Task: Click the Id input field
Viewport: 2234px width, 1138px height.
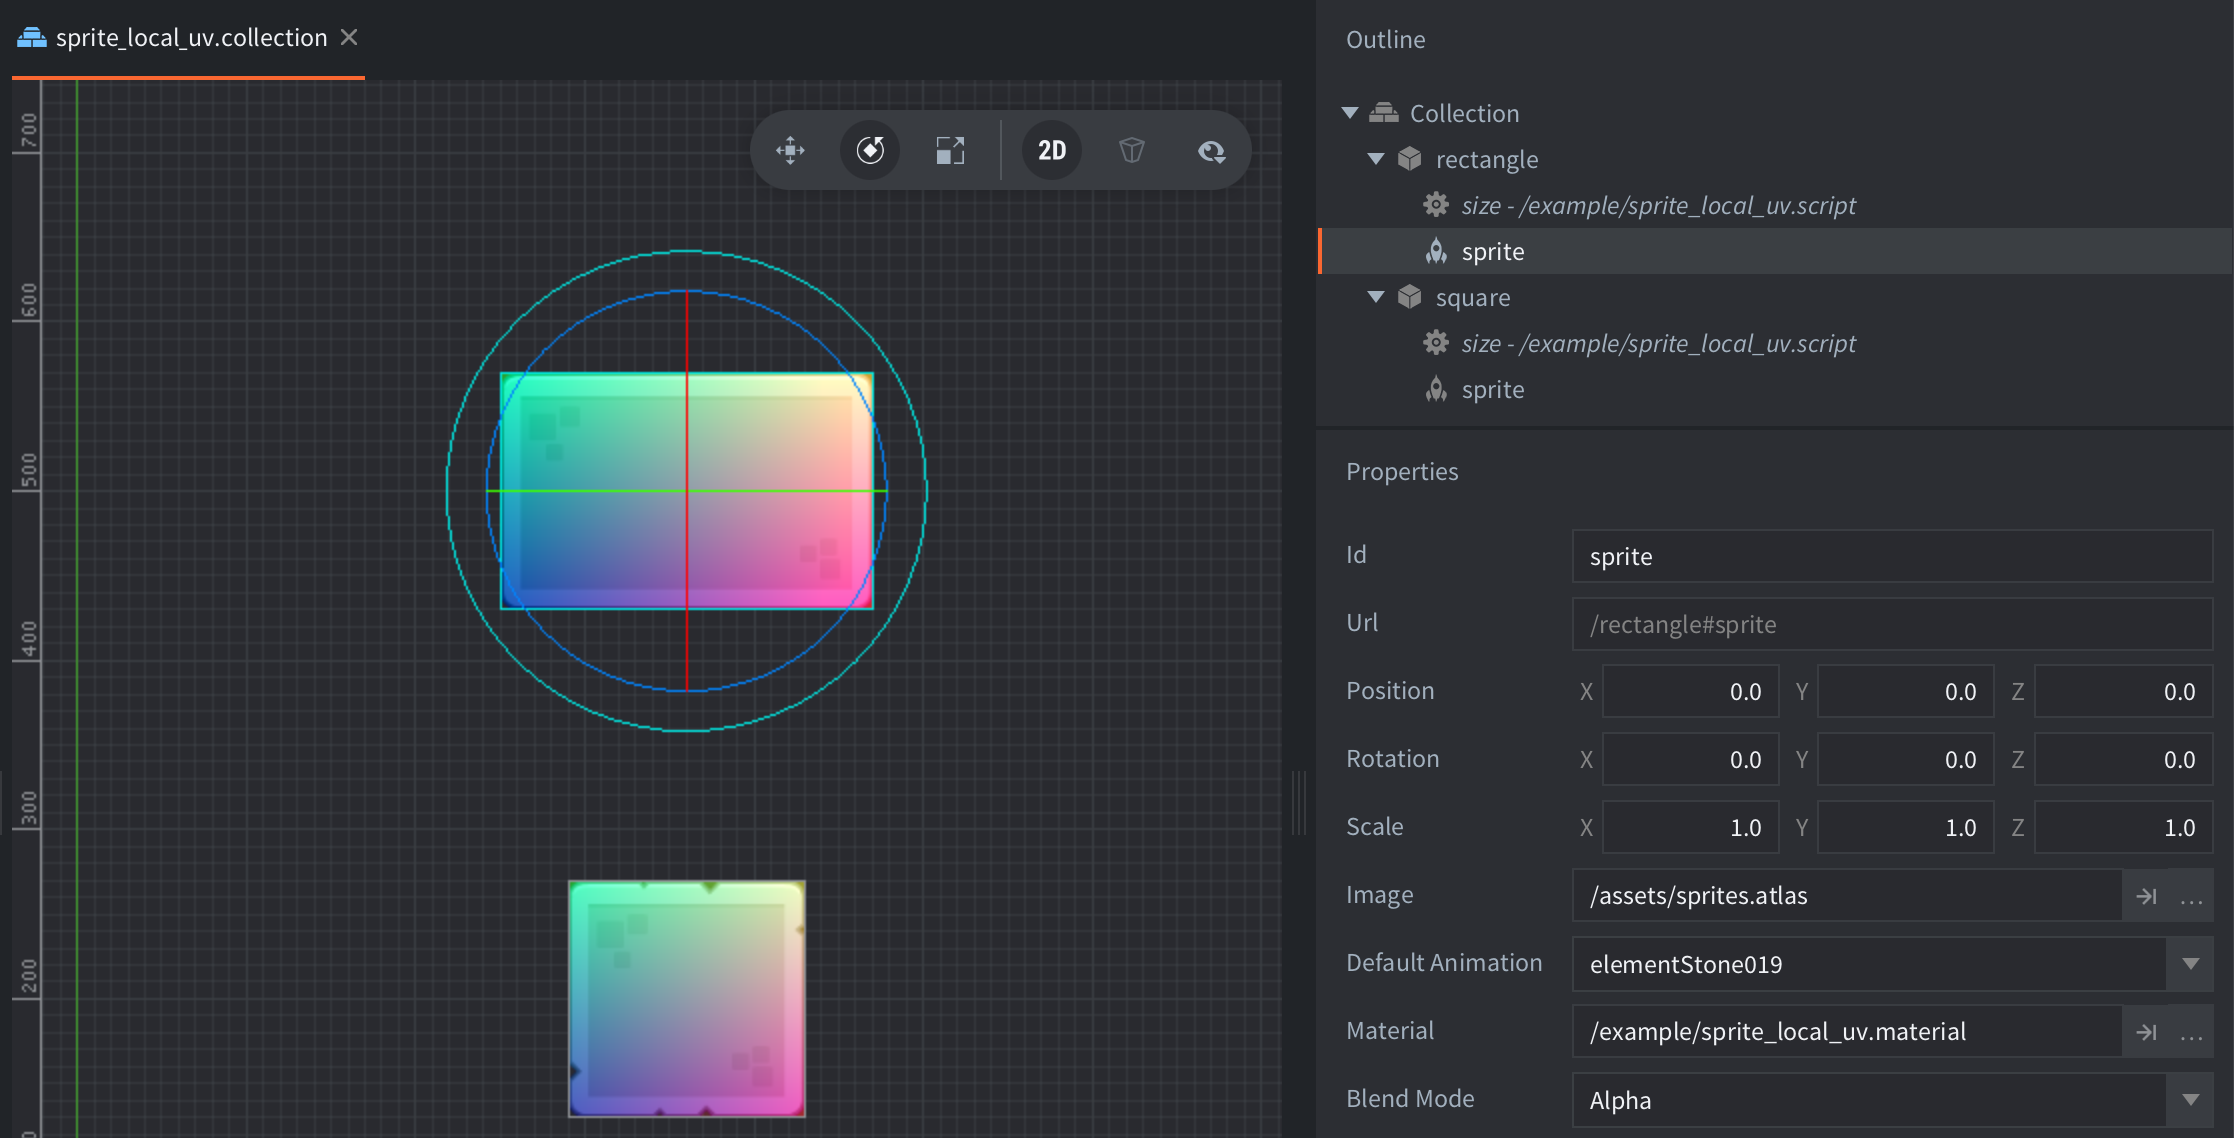Action: 1890,556
